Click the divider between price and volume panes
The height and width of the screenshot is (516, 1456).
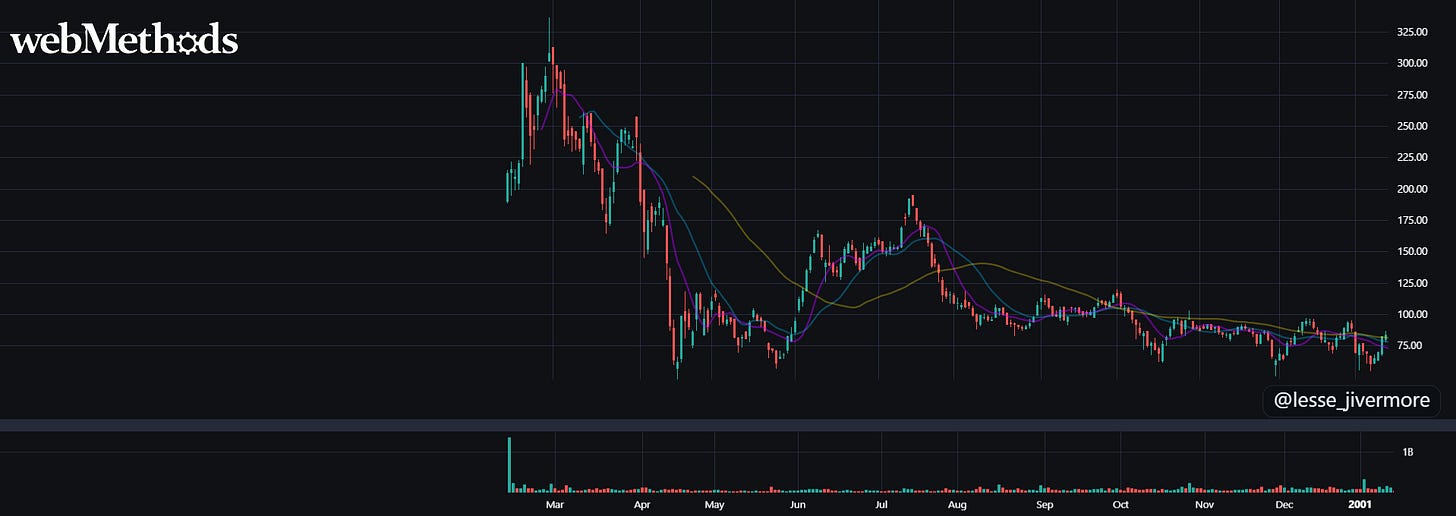pyautogui.click(x=728, y=426)
